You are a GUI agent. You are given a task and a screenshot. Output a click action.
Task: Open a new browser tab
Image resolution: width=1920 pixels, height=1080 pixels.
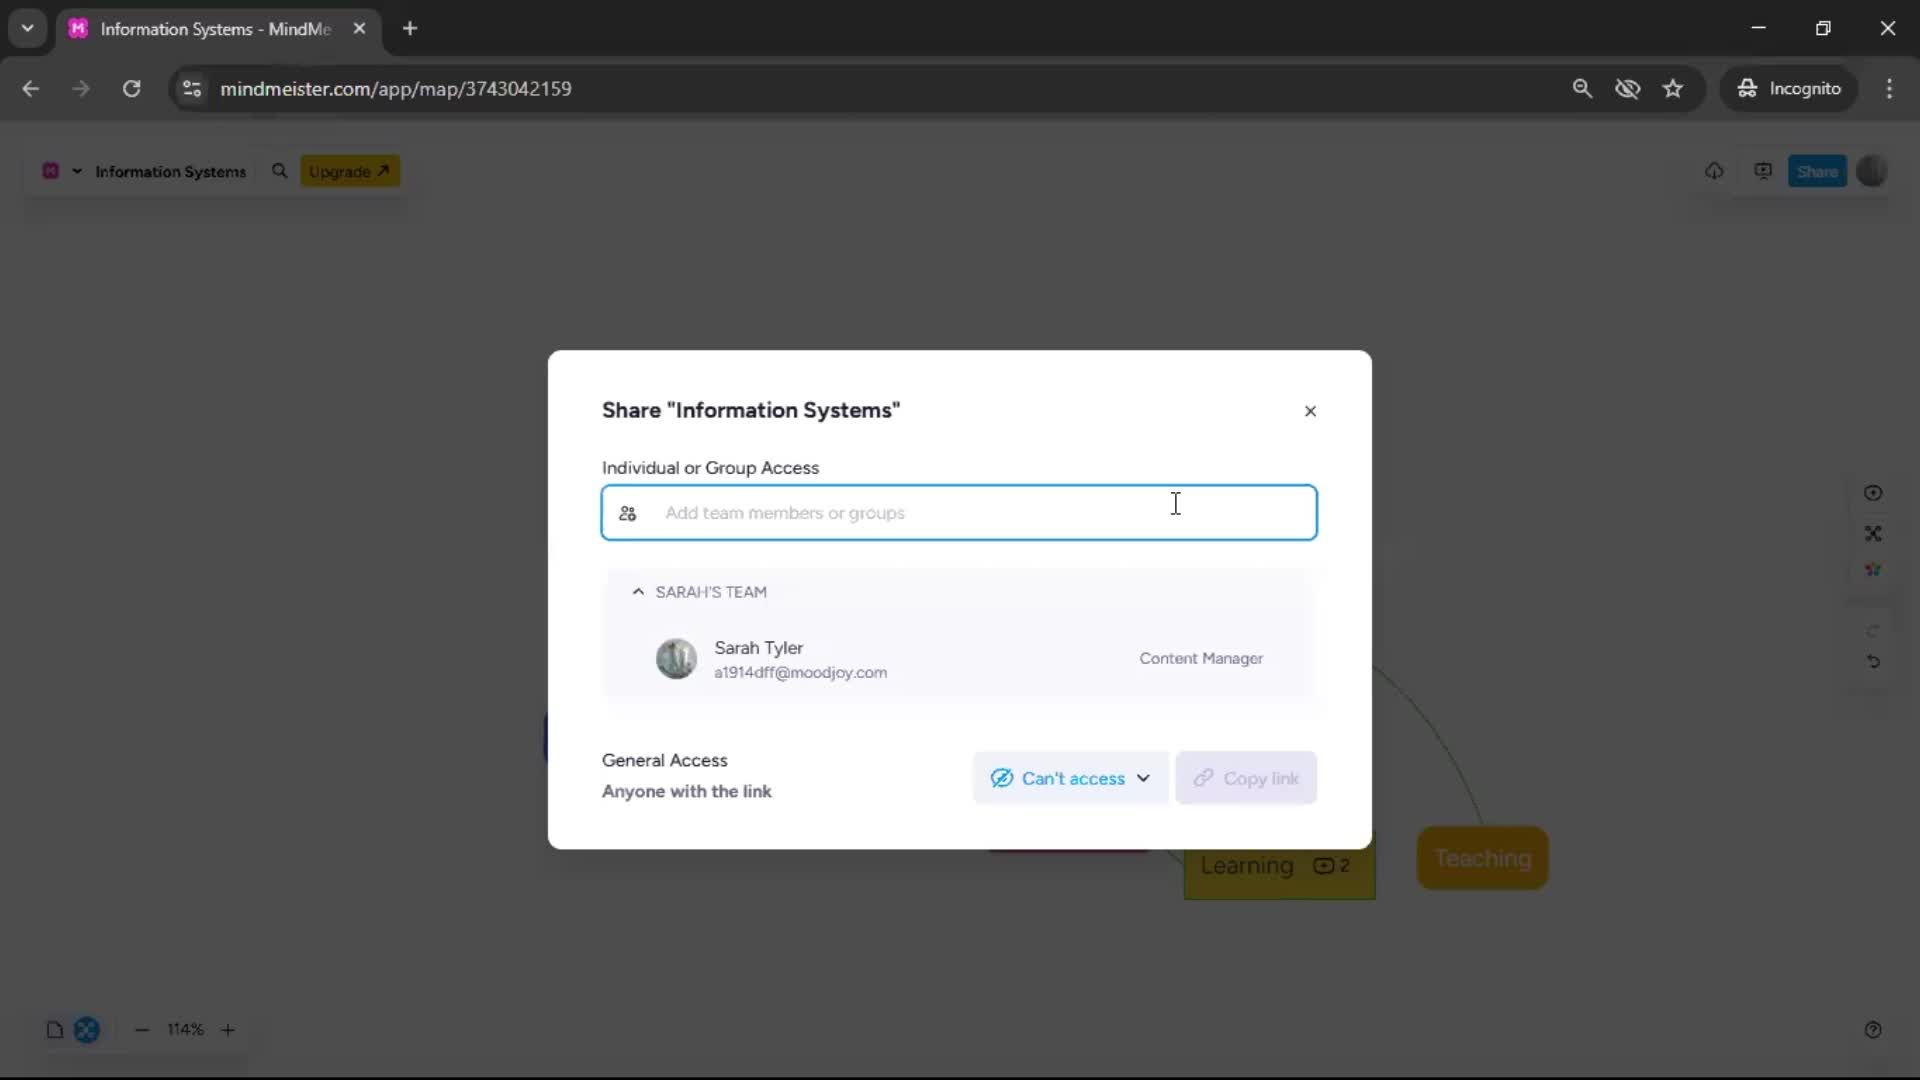point(410,29)
